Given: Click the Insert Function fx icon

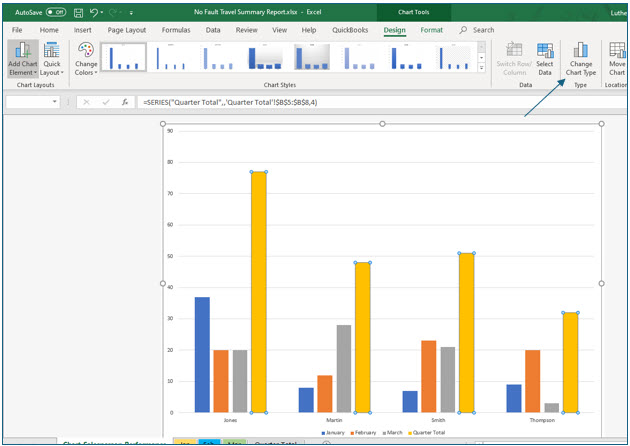Looking at the screenshot, I should click(x=125, y=102).
